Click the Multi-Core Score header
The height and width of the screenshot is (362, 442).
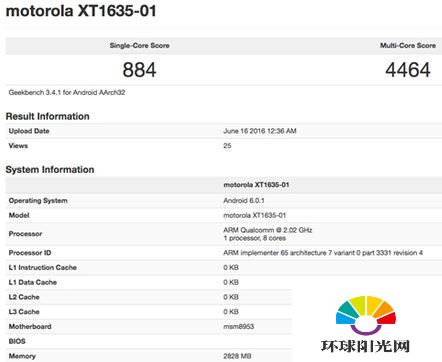tap(408, 45)
